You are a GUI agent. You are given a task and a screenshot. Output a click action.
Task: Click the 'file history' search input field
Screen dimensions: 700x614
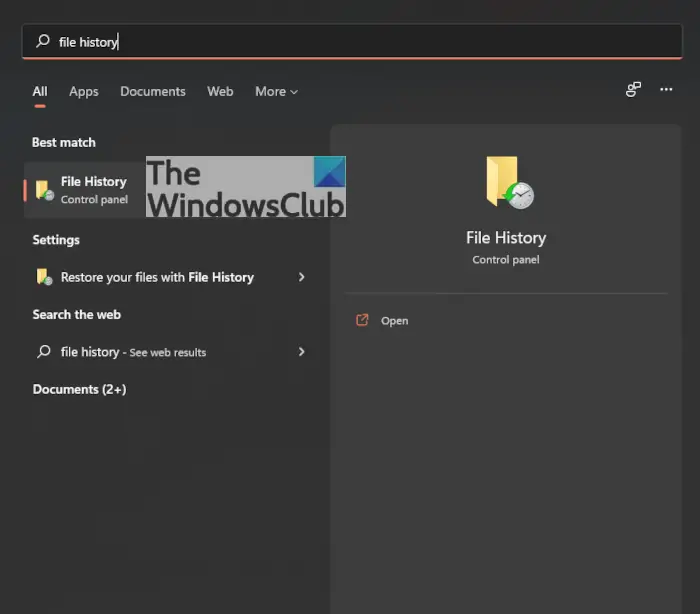(x=352, y=42)
